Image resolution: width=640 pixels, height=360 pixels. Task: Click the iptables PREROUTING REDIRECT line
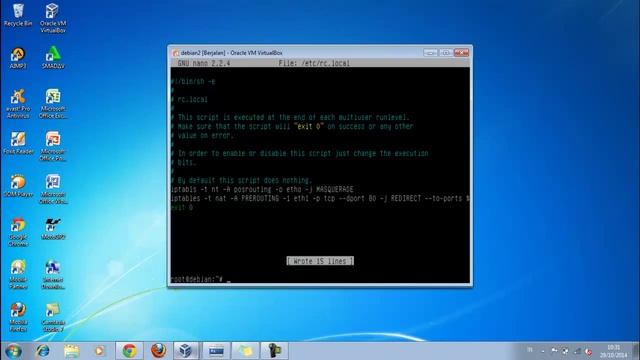320,198
